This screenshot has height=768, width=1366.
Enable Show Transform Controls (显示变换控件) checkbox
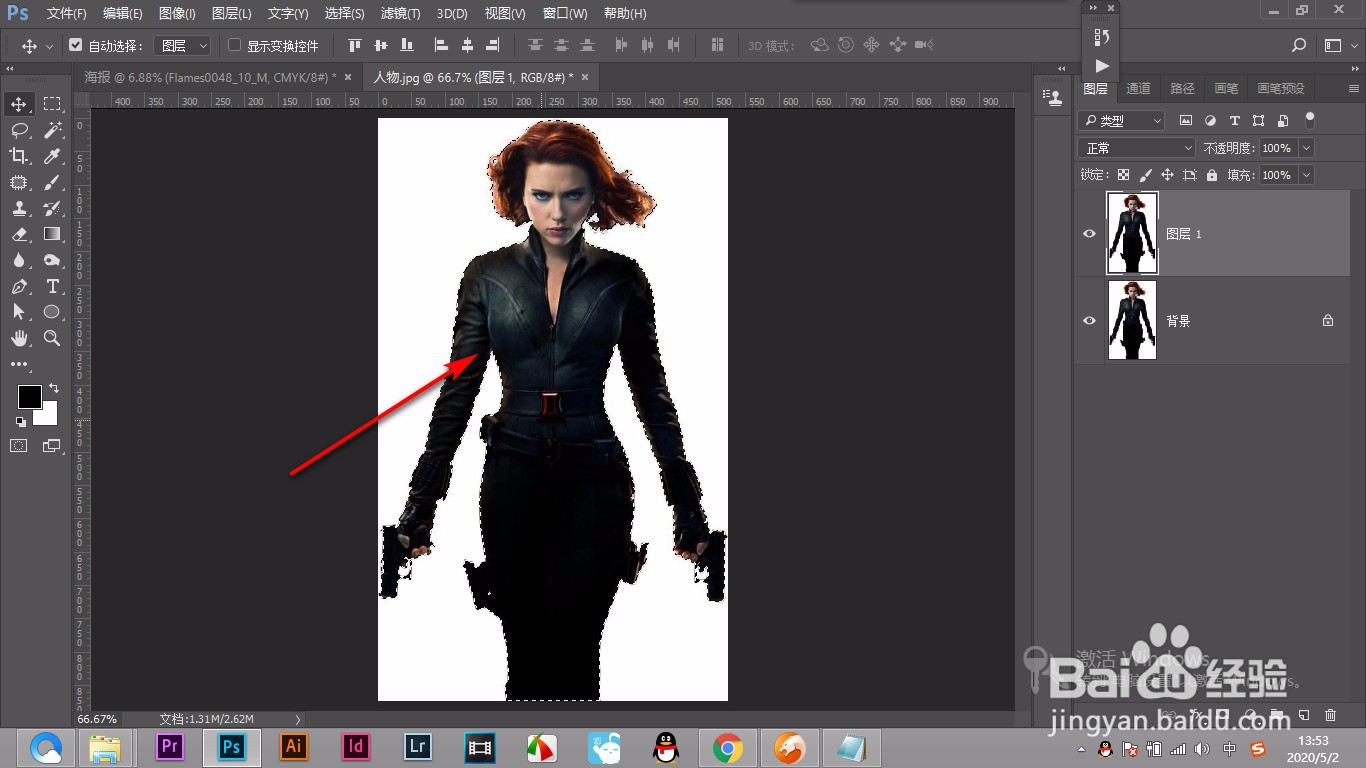point(235,45)
